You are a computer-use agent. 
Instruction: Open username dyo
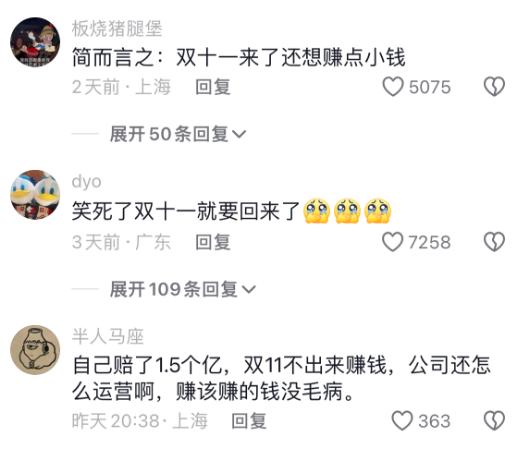86,182
